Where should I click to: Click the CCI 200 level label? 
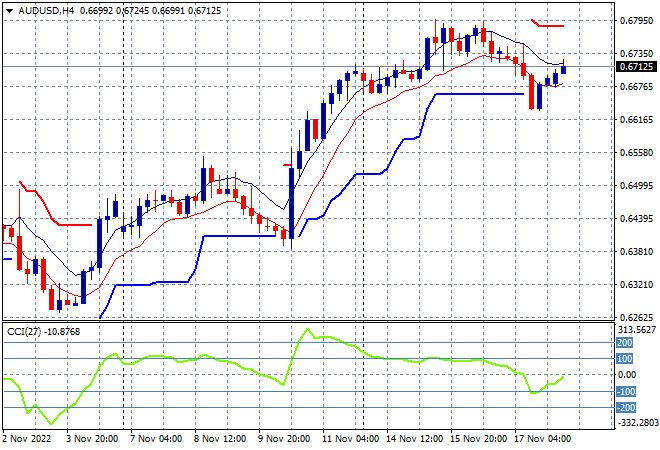pyautogui.click(x=625, y=343)
